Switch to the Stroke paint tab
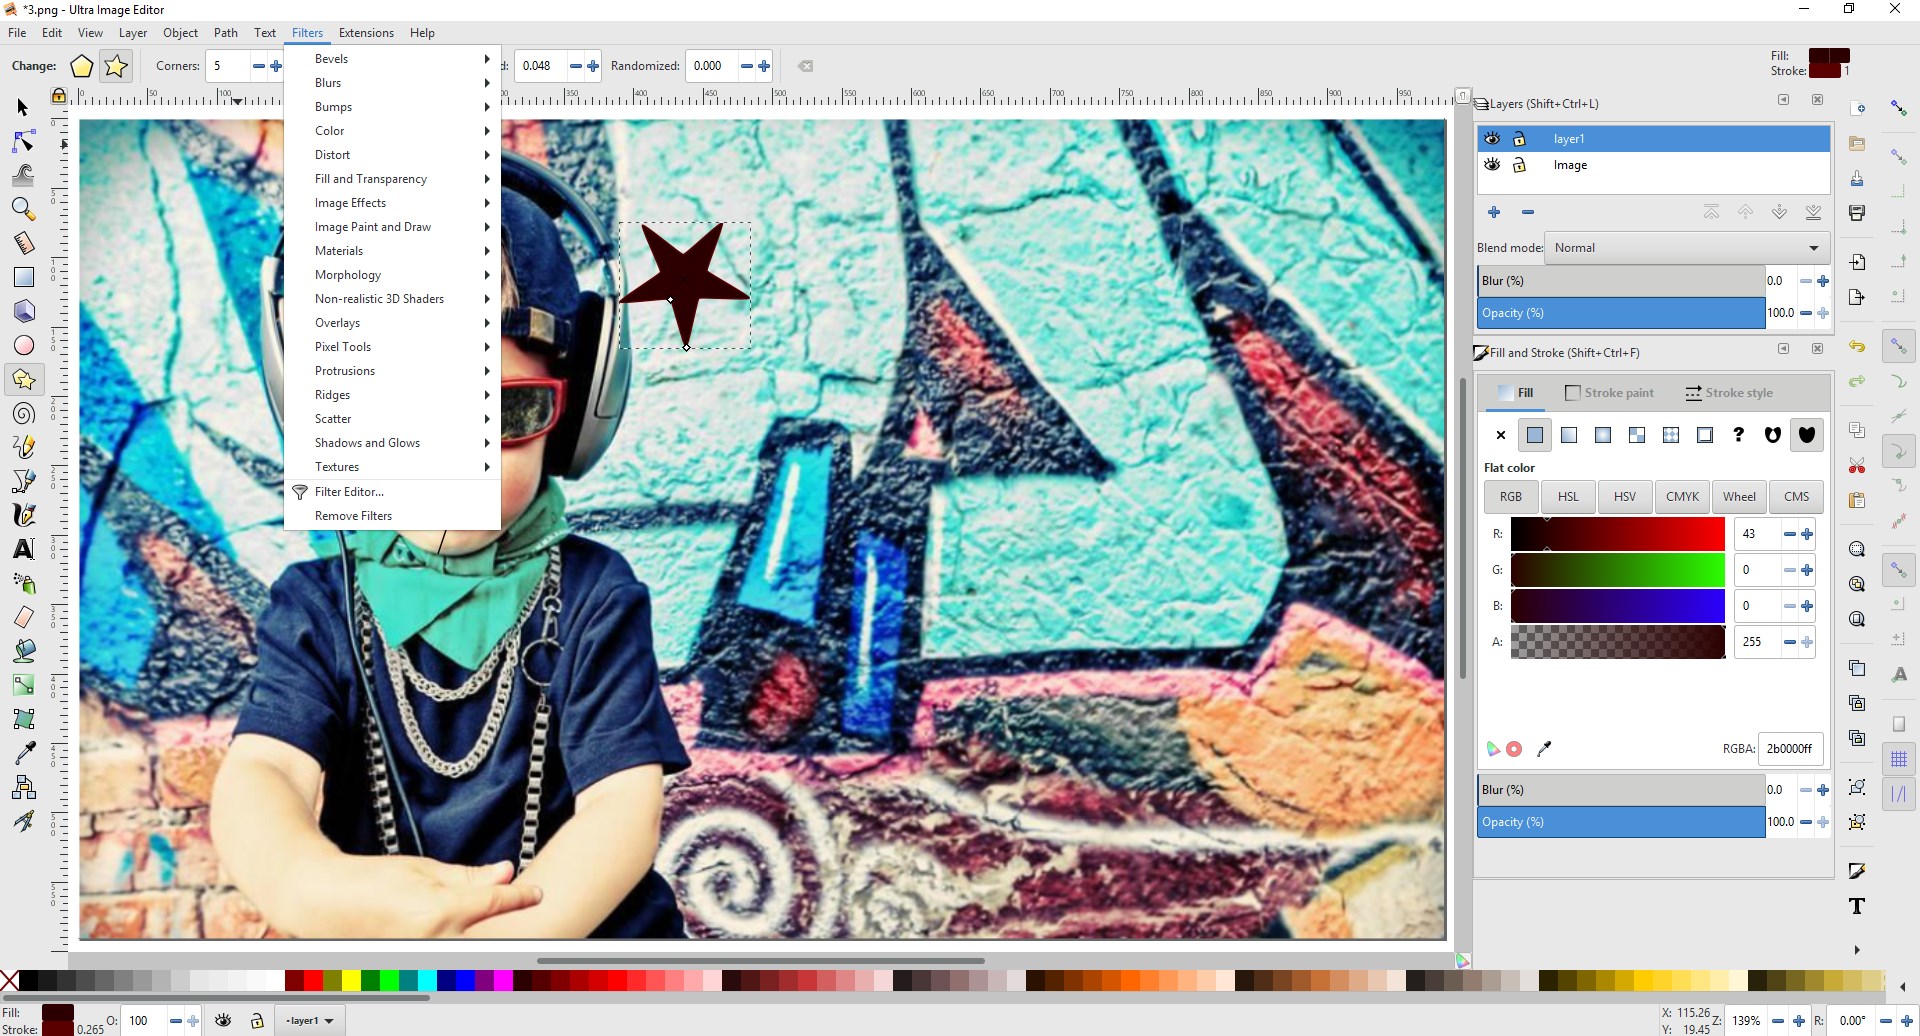Screen dimensions: 1920x1036 pos(1609,393)
